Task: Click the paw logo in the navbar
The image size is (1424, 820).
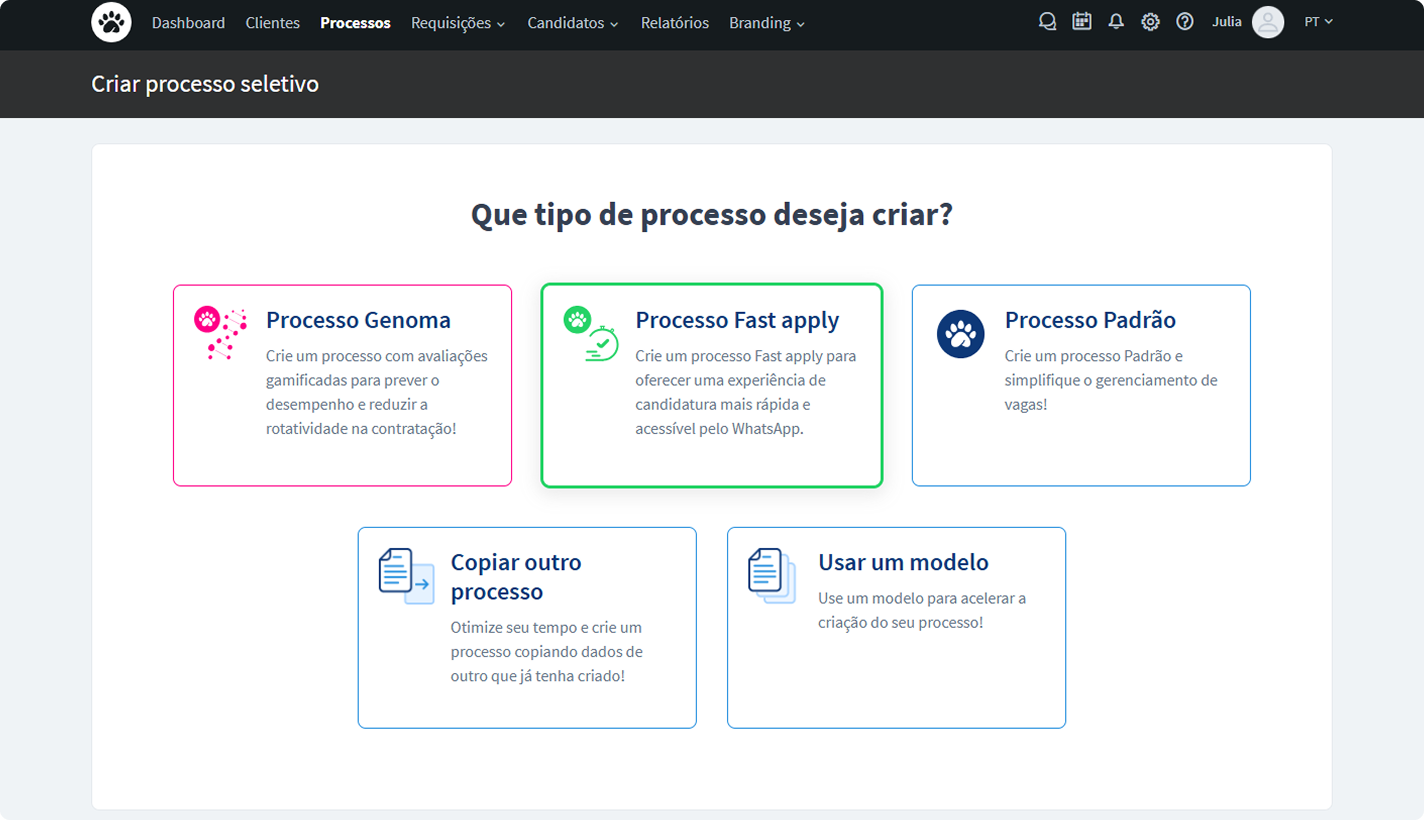Action: pos(111,22)
